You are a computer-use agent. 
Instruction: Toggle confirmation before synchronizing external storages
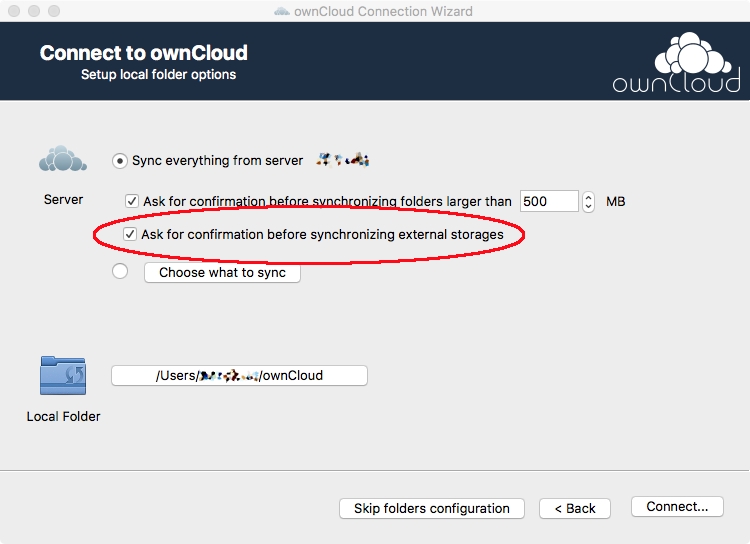(x=130, y=234)
